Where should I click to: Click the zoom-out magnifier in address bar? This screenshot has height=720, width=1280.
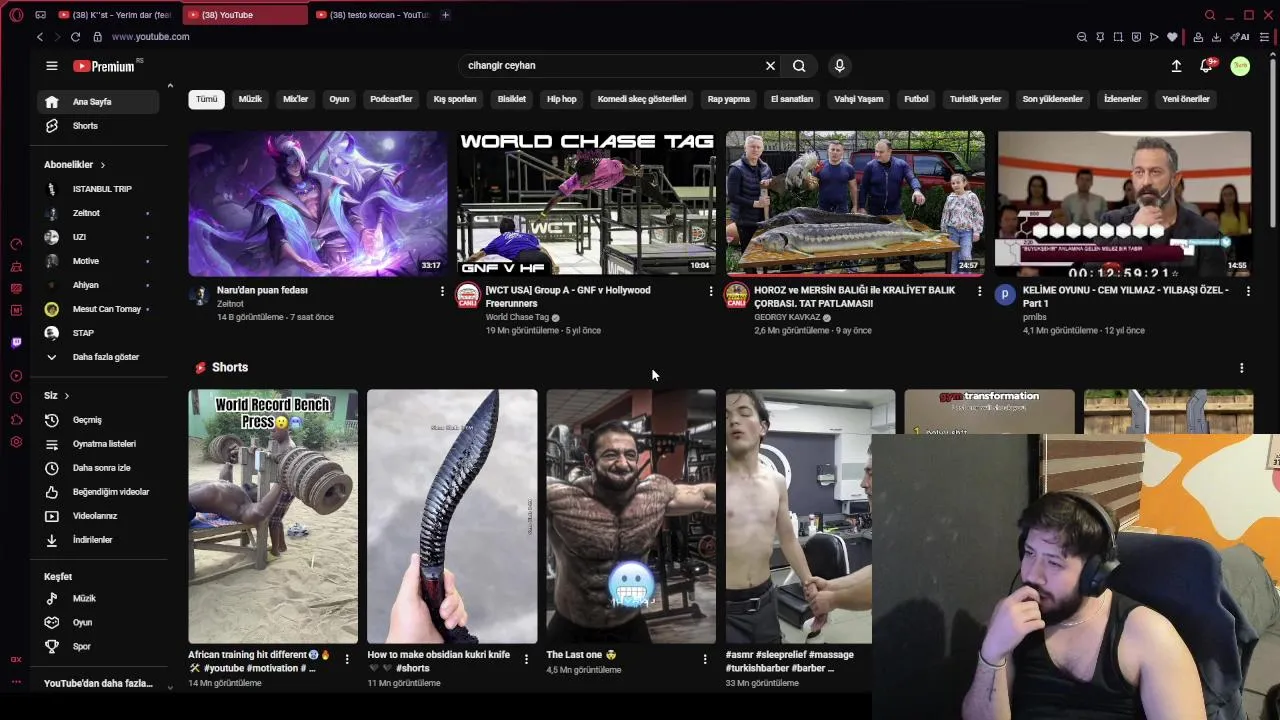coord(1081,37)
